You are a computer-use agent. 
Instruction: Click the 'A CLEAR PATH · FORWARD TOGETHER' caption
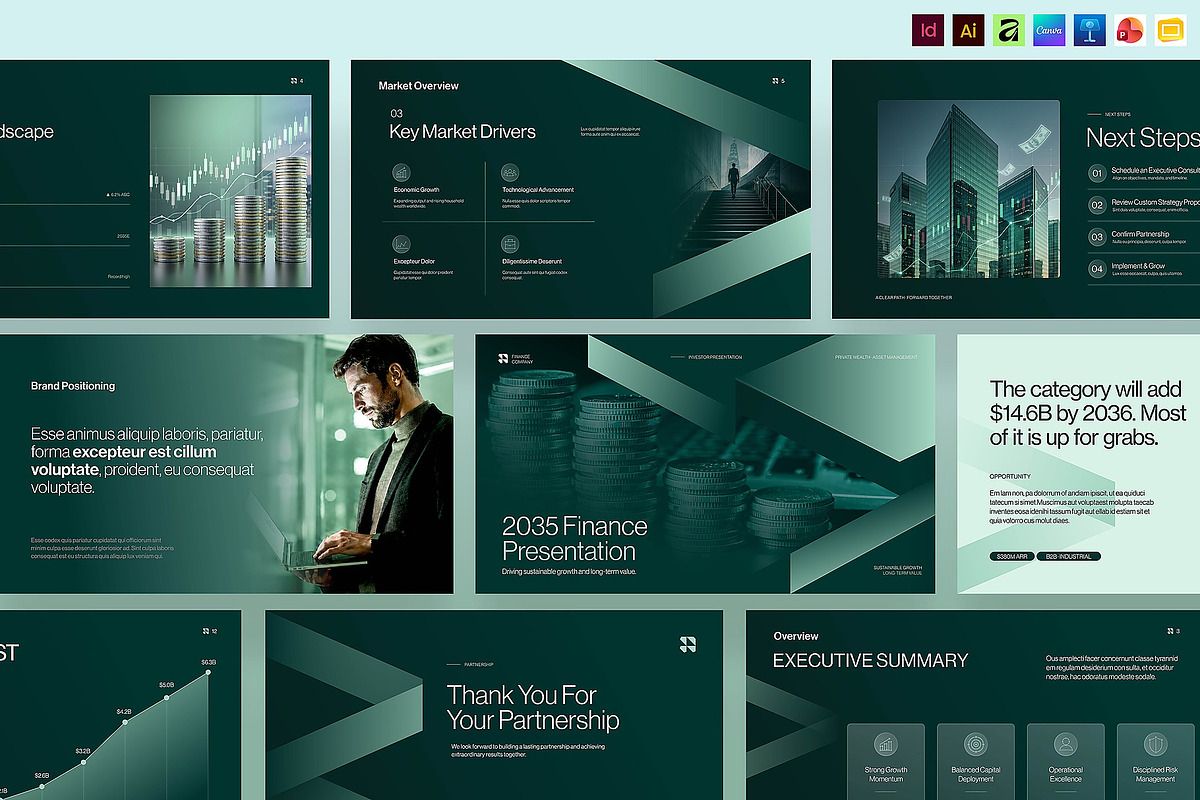pyautogui.click(x=913, y=297)
